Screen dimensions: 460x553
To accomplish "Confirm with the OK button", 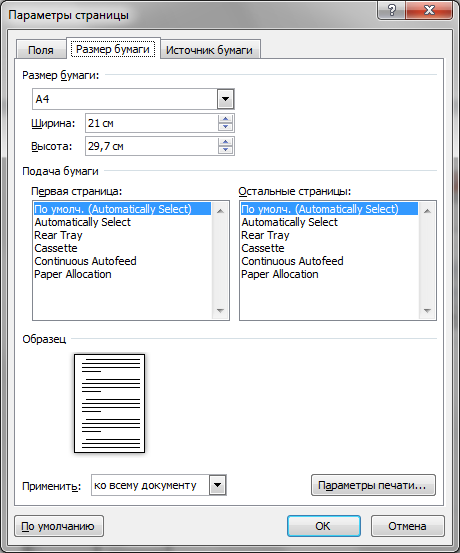I will (323, 526).
